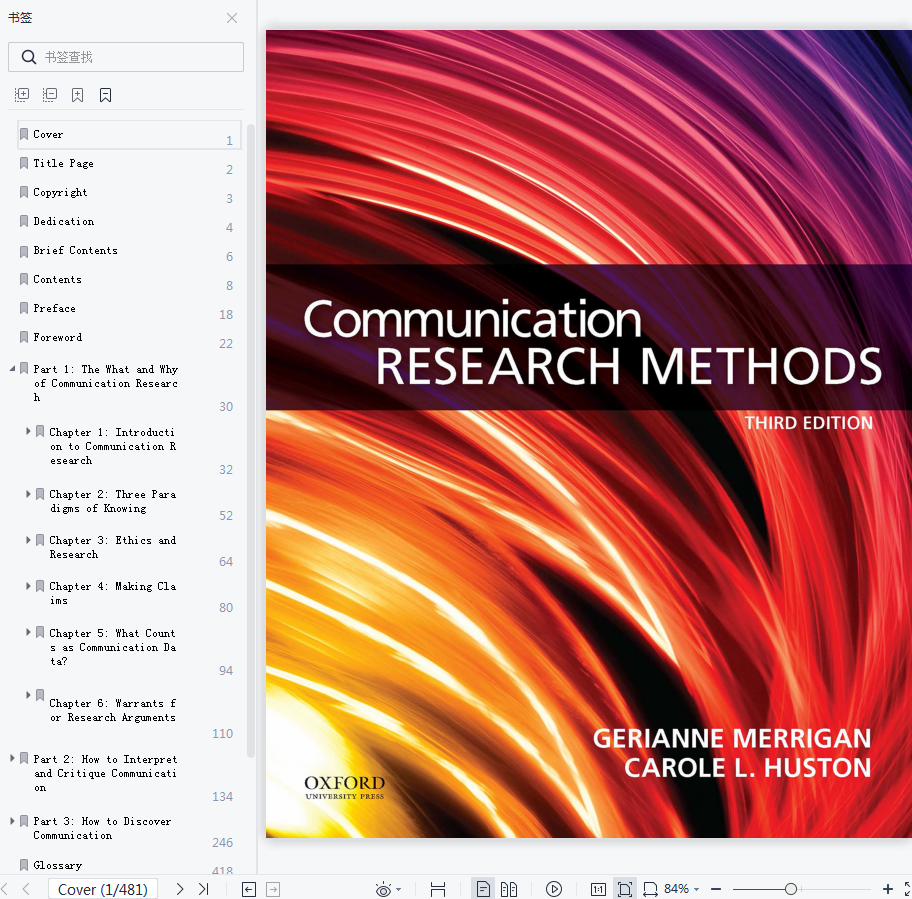912x899 pixels.
Task: Expand Chapter 4 Making Claims bookmark
Action: (x=28, y=586)
